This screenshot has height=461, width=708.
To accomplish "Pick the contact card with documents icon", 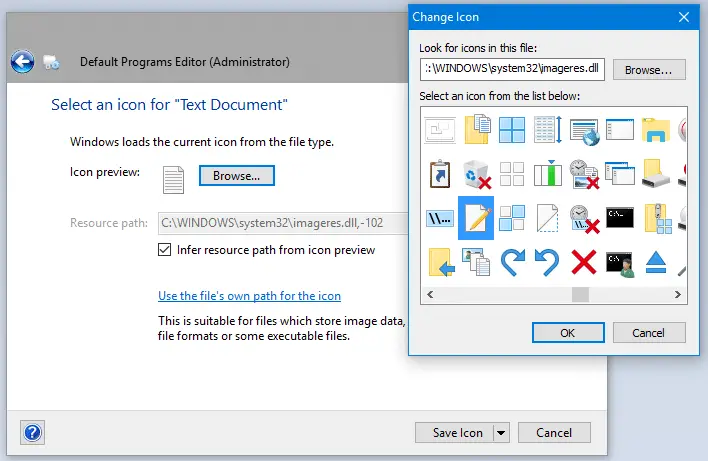I will (x=476, y=262).
